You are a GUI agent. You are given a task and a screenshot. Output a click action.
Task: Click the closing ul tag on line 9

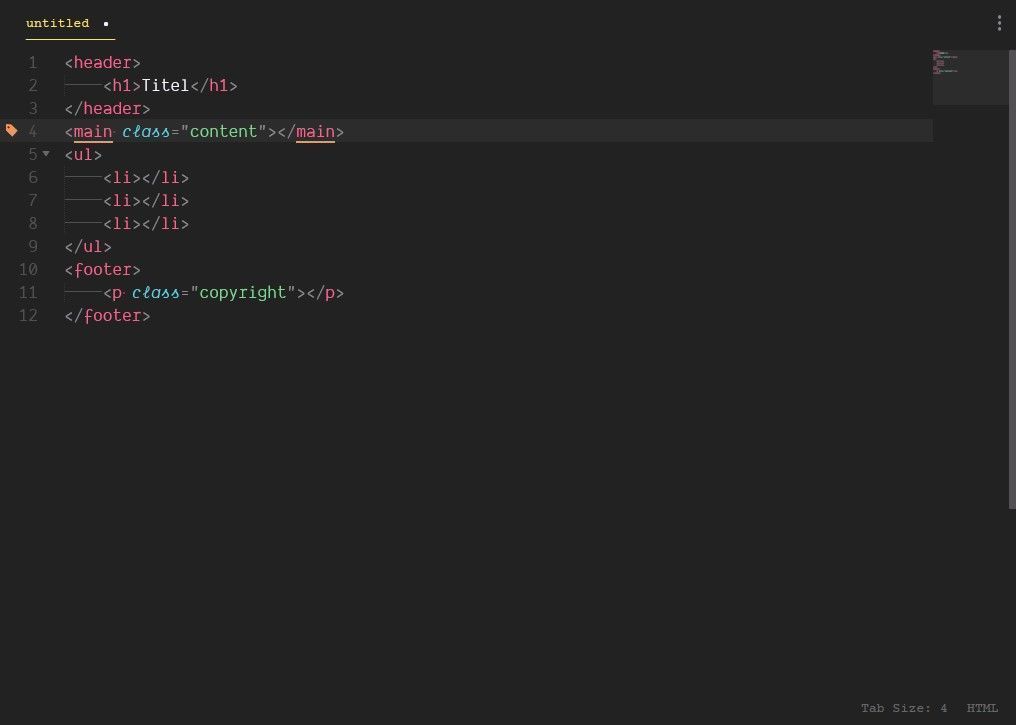tap(88, 247)
